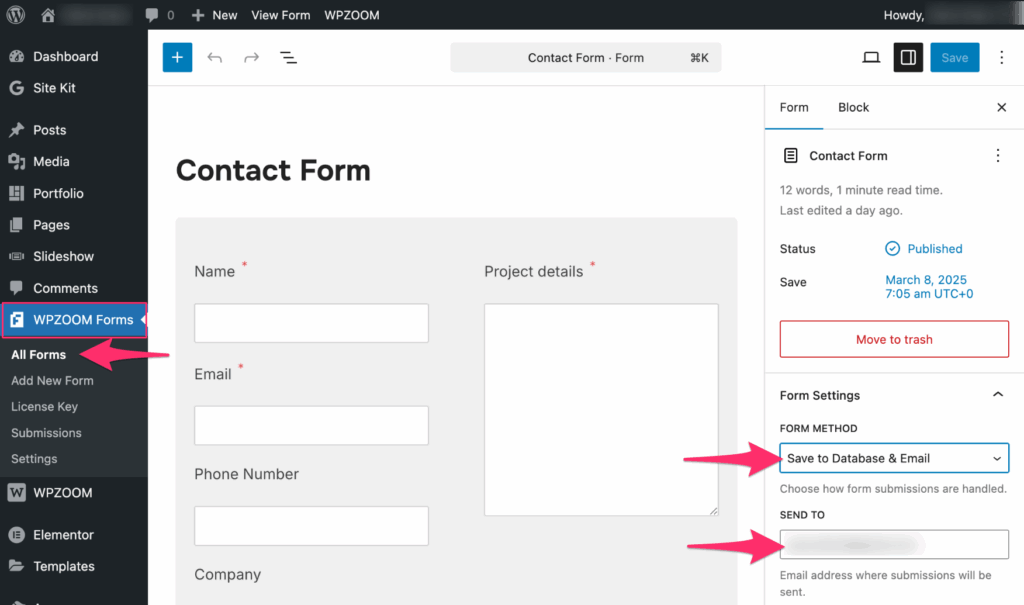Select WPZOOM Forms menu item
This screenshot has height=605, width=1024.
tap(74, 319)
